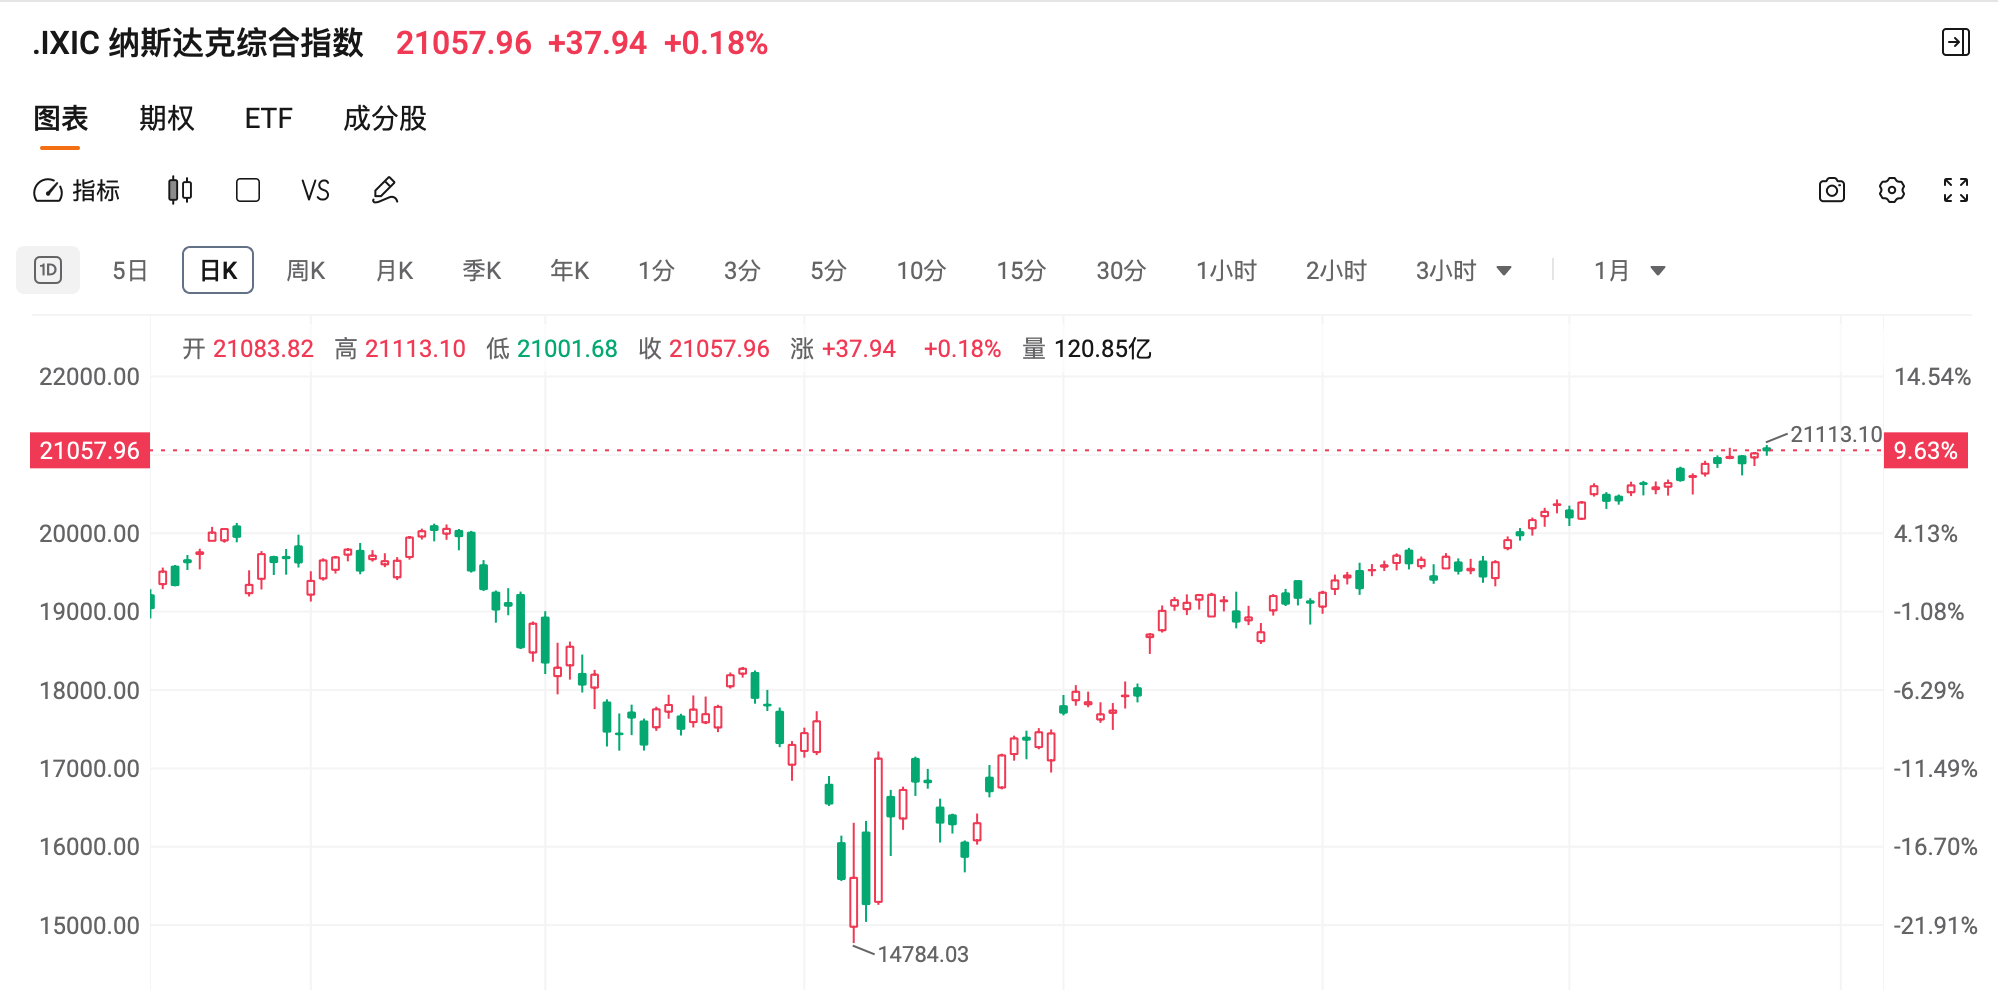The image size is (1998, 990).
Task: Activate the 月K monthly view
Action: (393, 270)
